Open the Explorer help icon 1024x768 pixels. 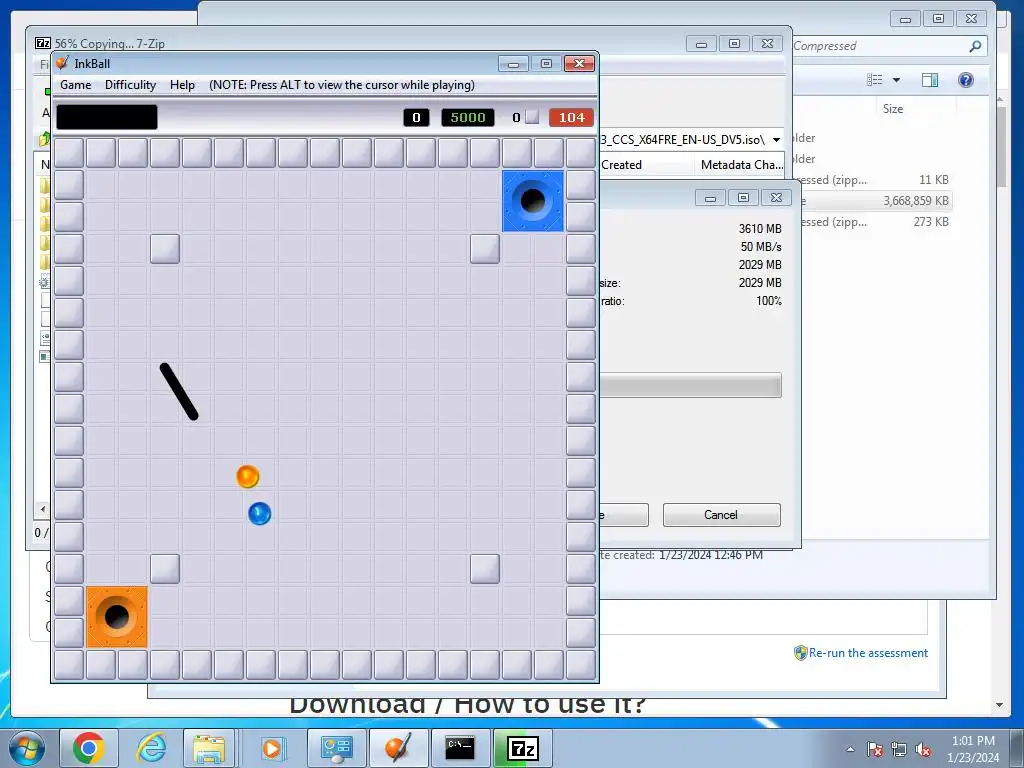pos(965,80)
